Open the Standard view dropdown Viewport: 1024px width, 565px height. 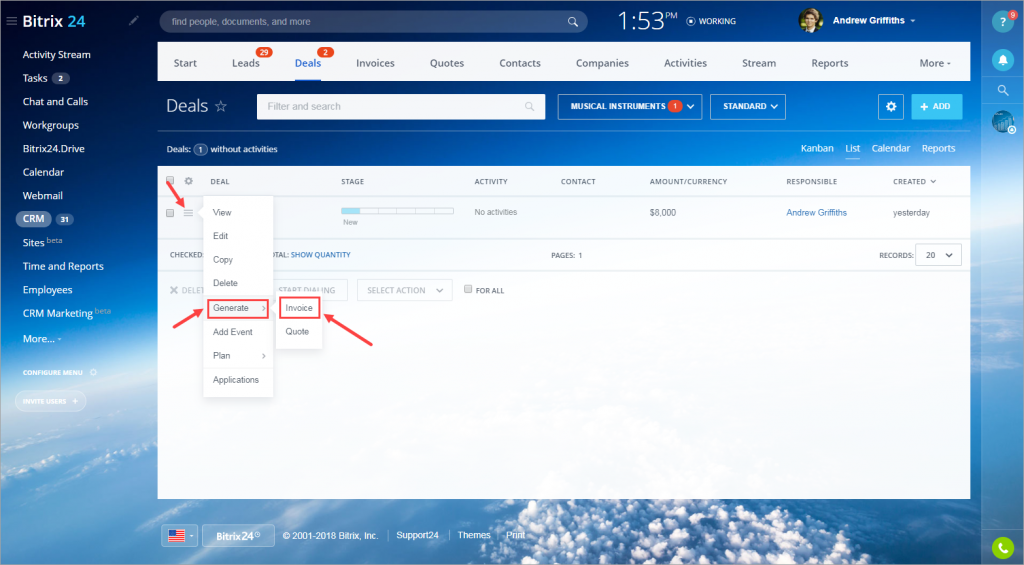(x=748, y=106)
